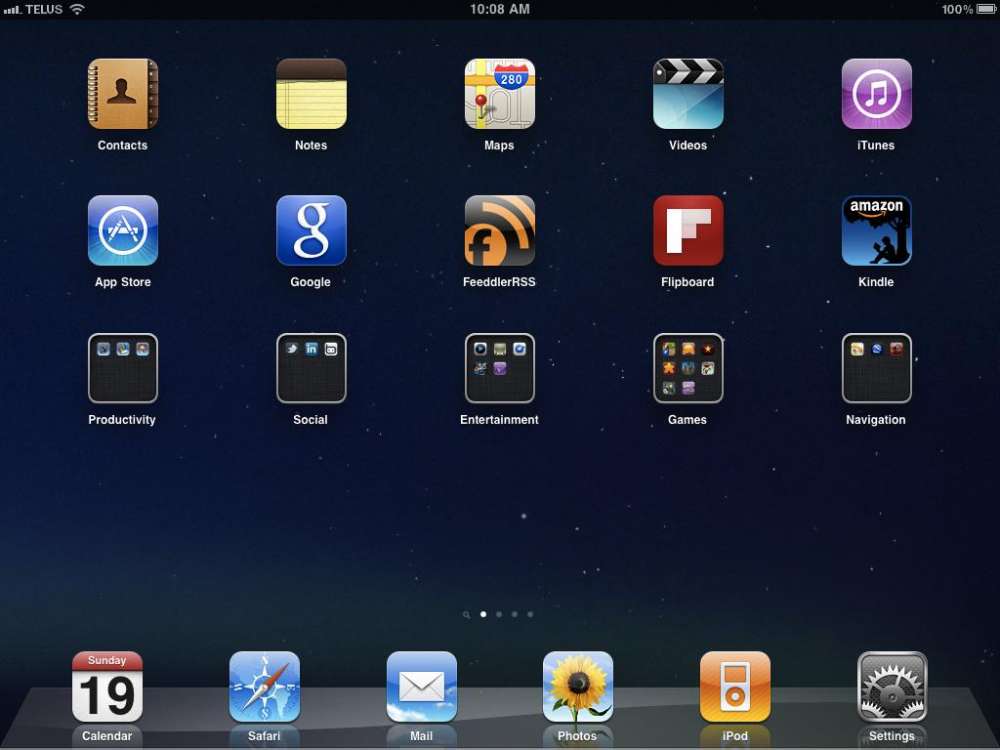The width and height of the screenshot is (1000, 750).
Task: Open the FeeddlerRSS reader
Action: [x=500, y=231]
